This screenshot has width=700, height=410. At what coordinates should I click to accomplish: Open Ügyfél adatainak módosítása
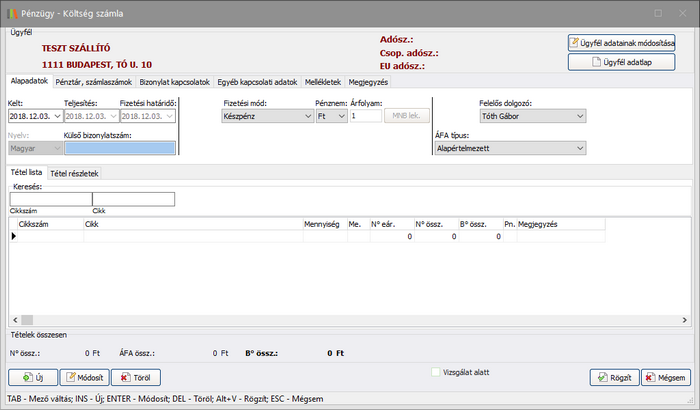click(x=622, y=43)
